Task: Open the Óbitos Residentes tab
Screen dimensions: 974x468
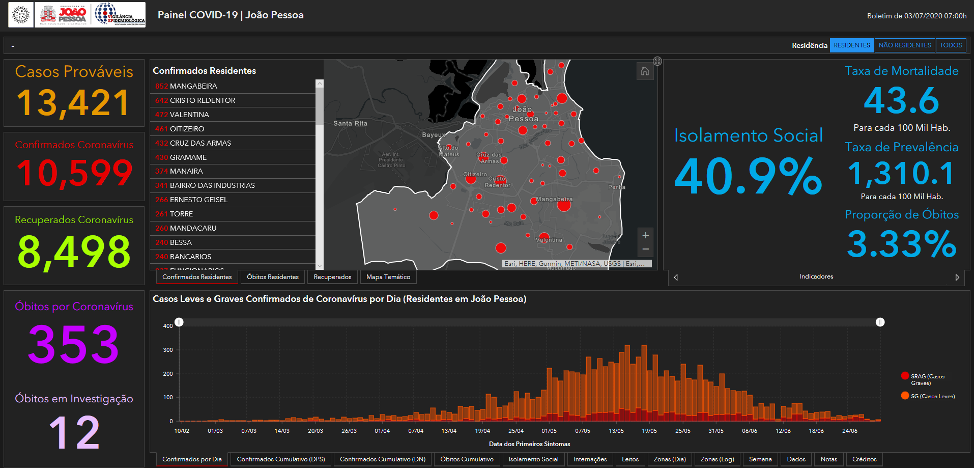Action: [x=272, y=276]
